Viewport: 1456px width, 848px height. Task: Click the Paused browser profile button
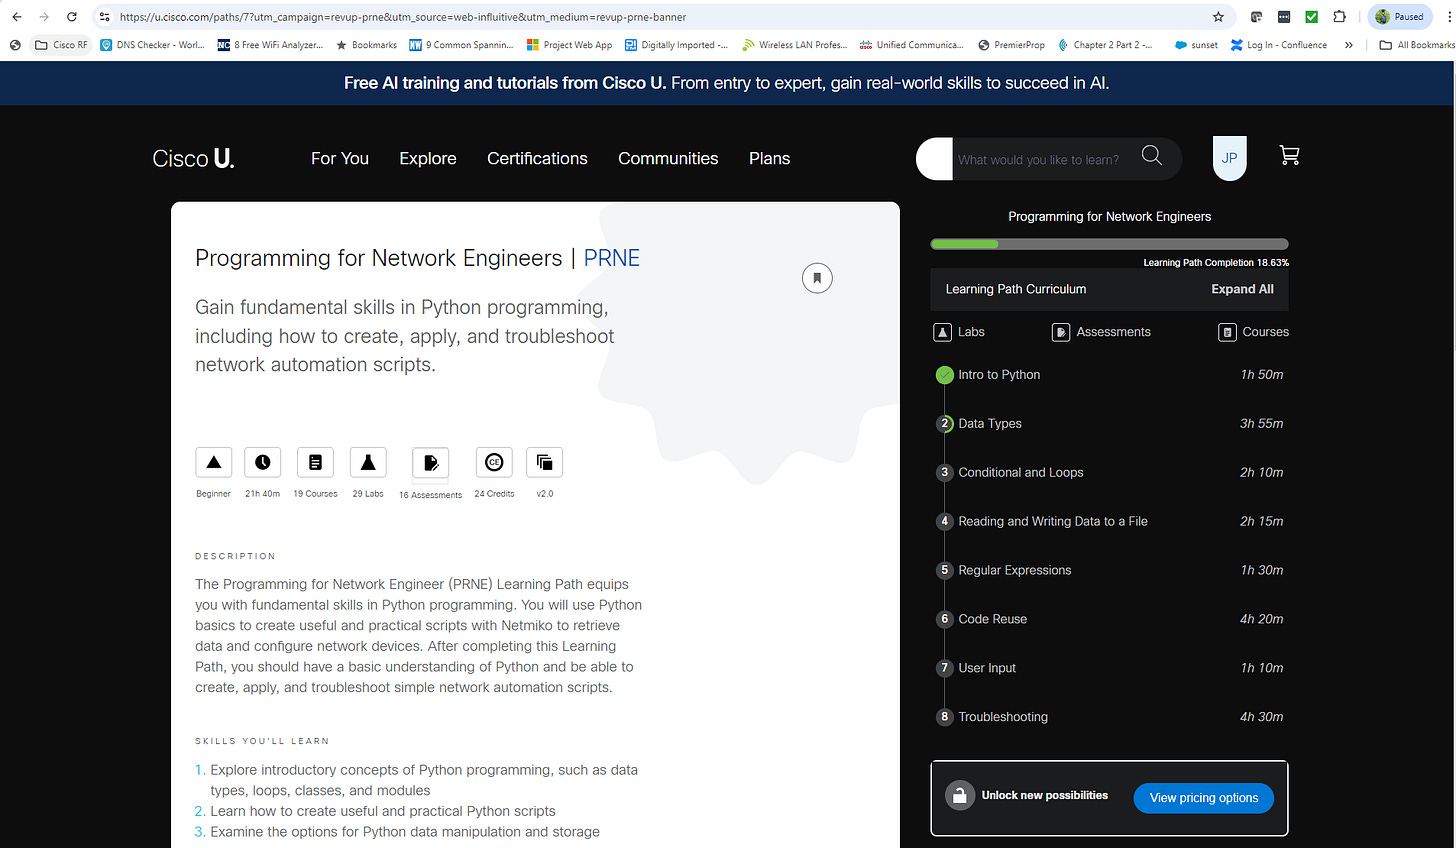tap(1399, 17)
